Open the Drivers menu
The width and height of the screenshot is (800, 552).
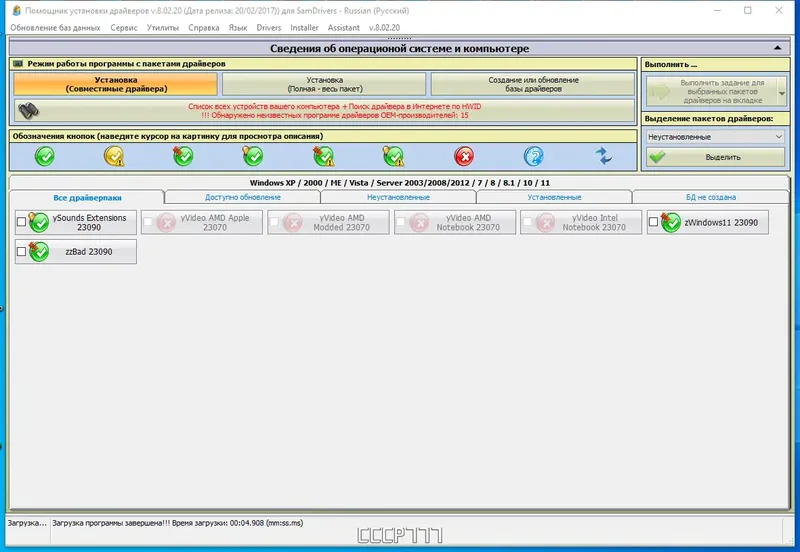point(269,28)
